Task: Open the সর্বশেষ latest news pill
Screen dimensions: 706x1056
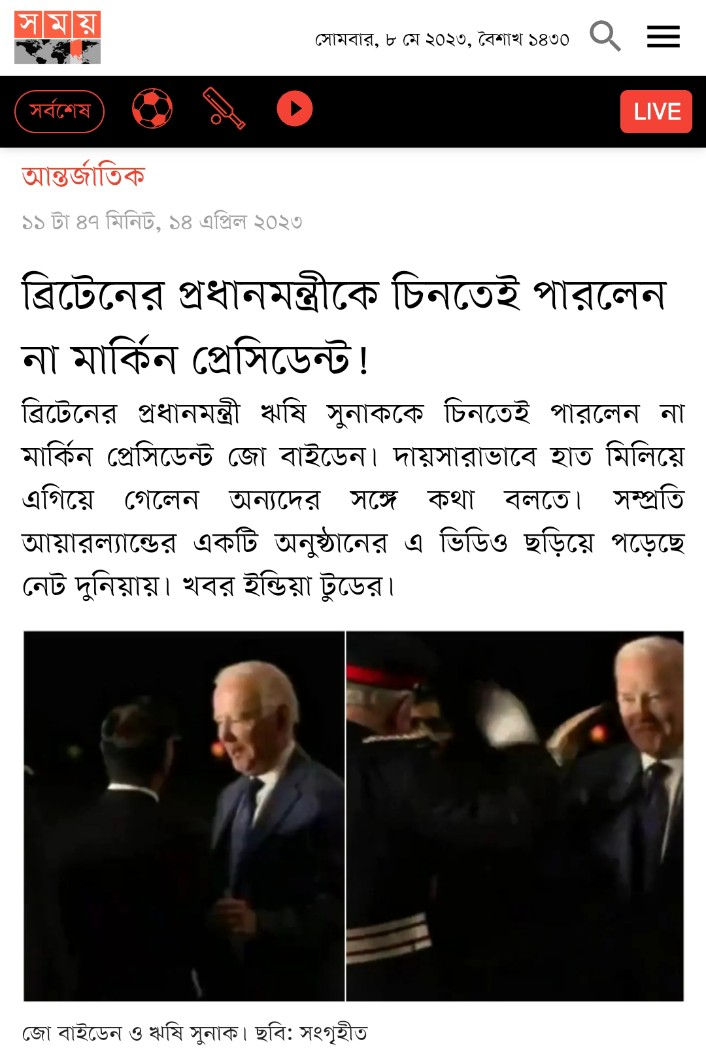Action: pyautogui.click(x=59, y=111)
